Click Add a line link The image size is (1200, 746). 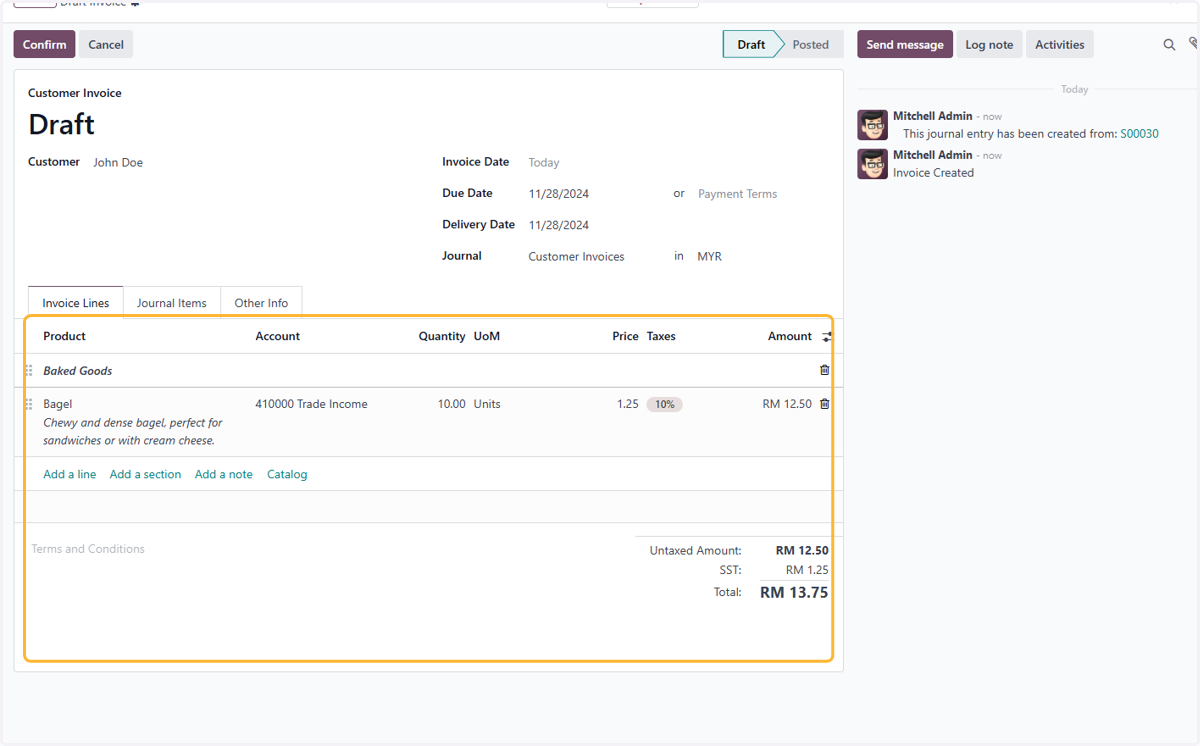point(70,474)
